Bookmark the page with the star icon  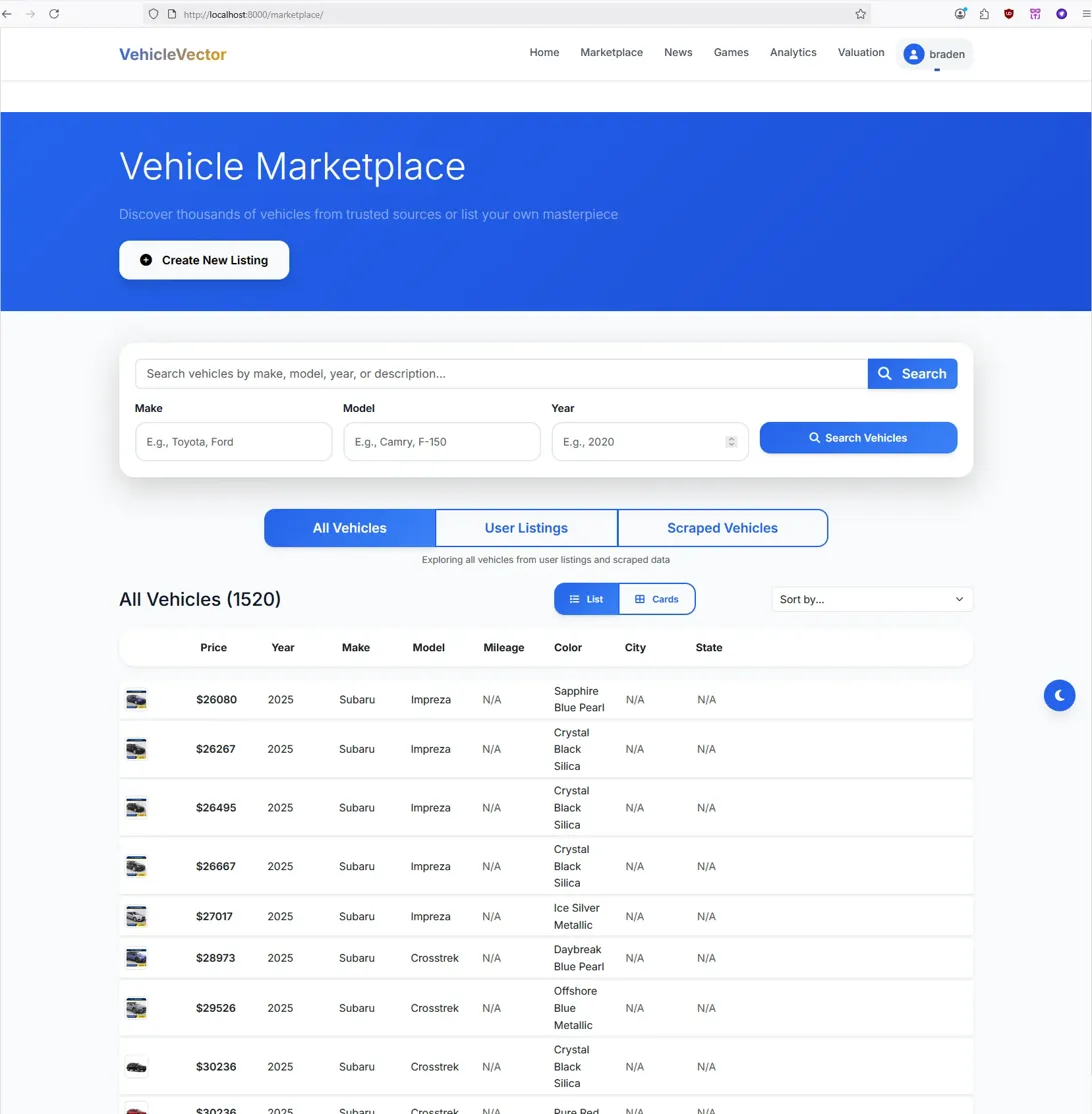click(x=859, y=14)
